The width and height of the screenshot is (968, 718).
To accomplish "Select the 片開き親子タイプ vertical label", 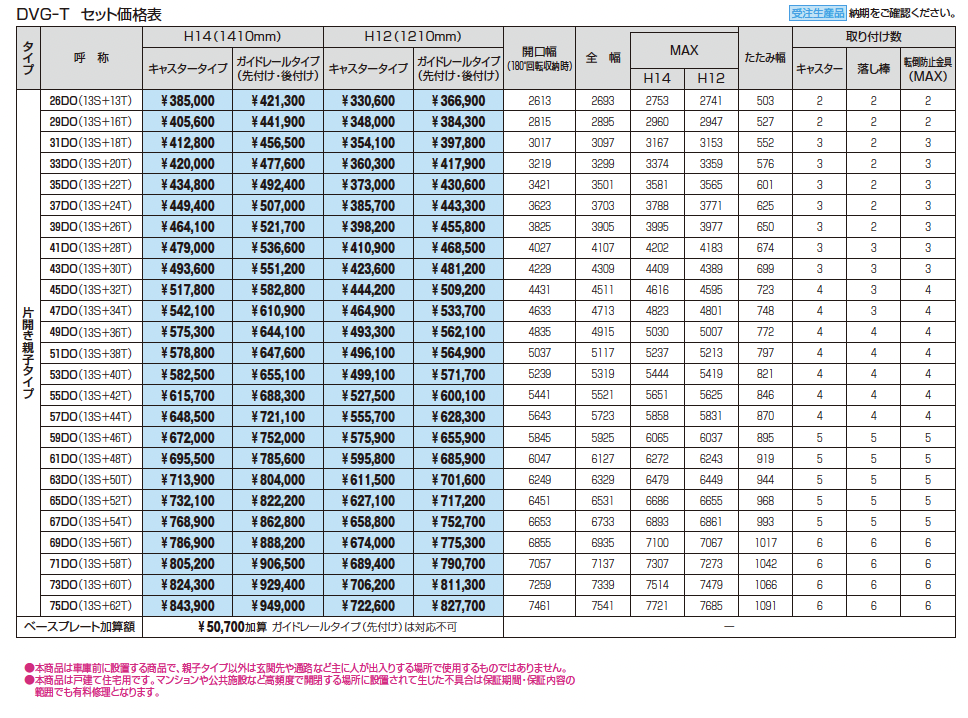I will [x=28, y=353].
